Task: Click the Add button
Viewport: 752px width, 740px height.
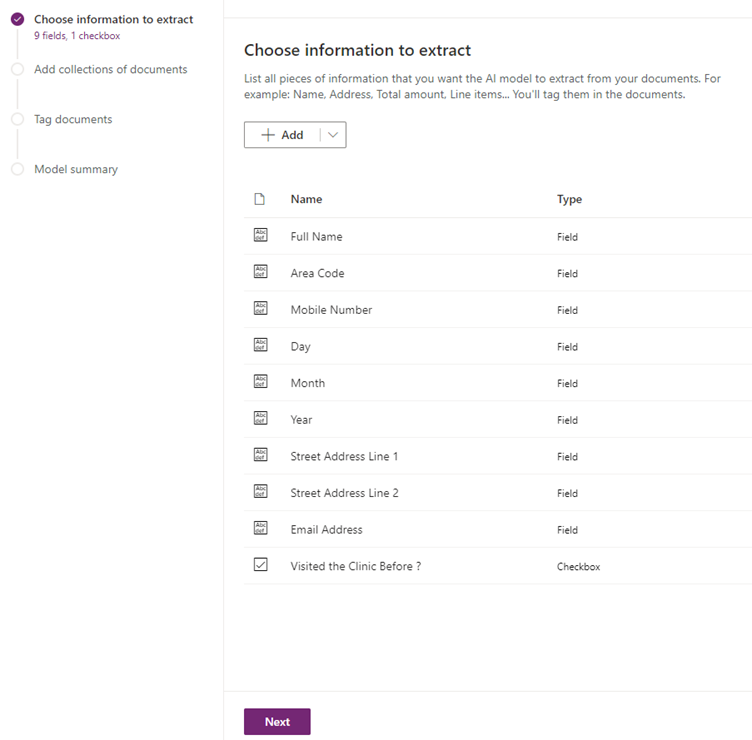Action: [x=283, y=135]
